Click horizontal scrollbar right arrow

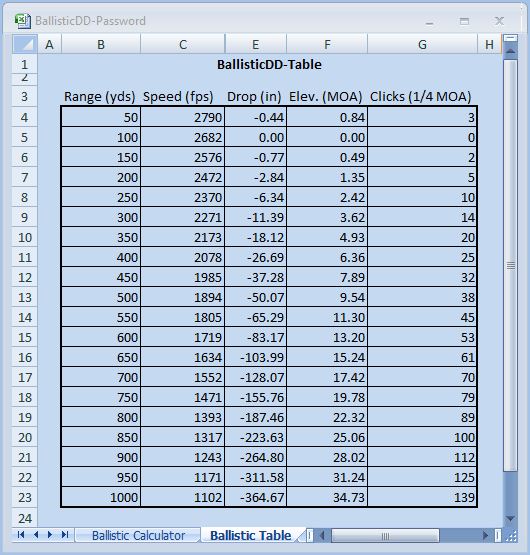click(485, 535)
